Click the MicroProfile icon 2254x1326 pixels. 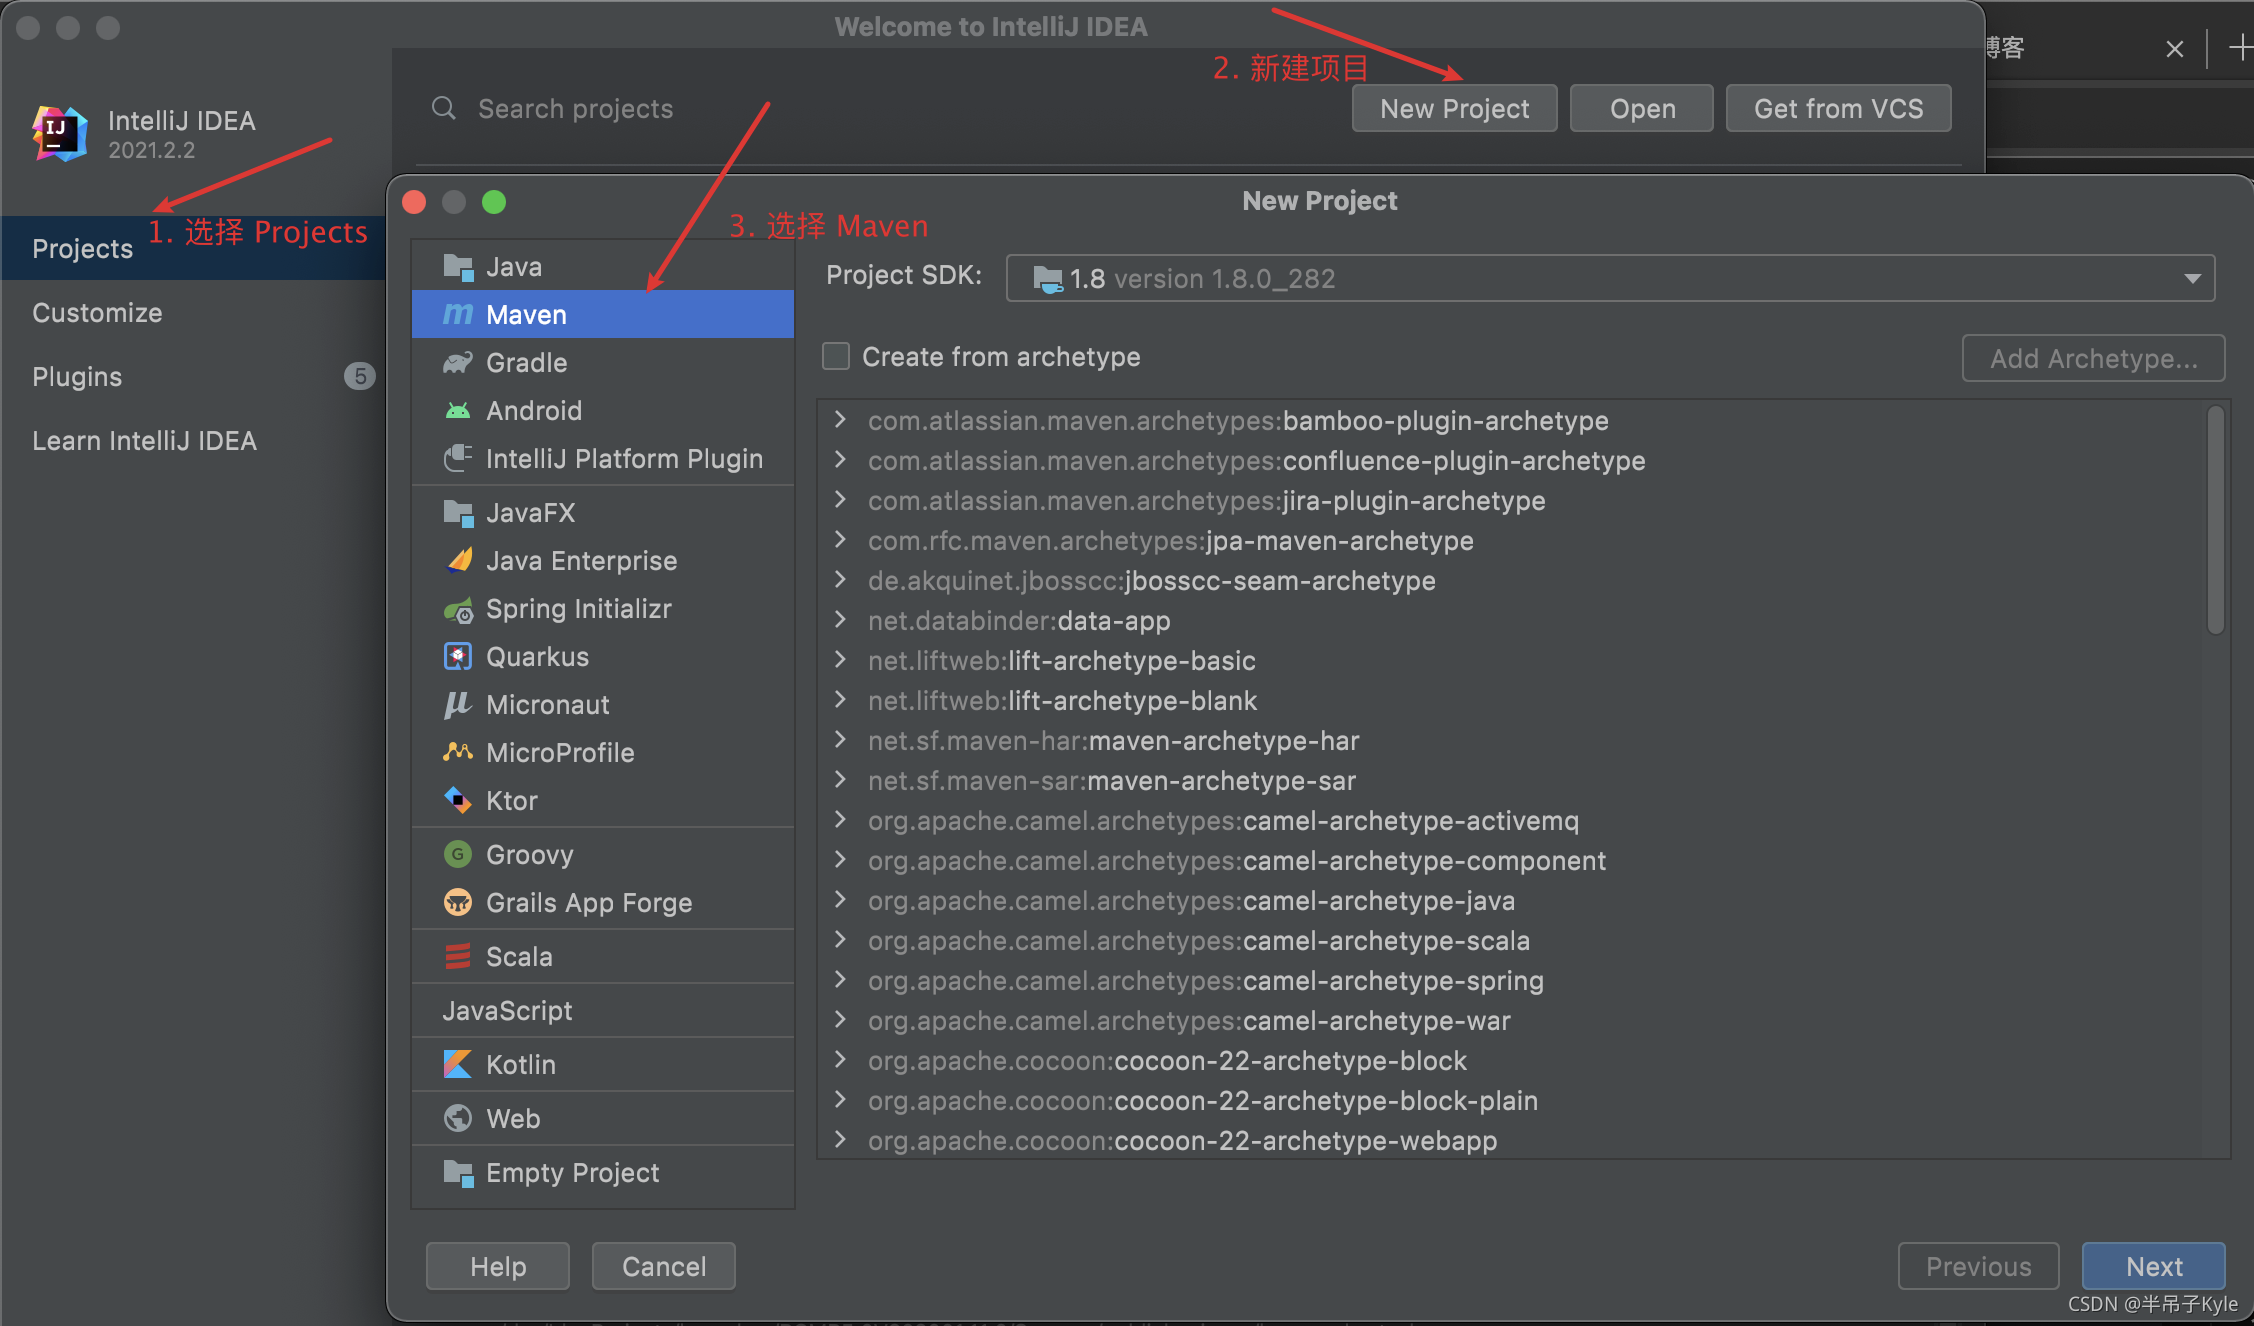[x=458, y=752]
